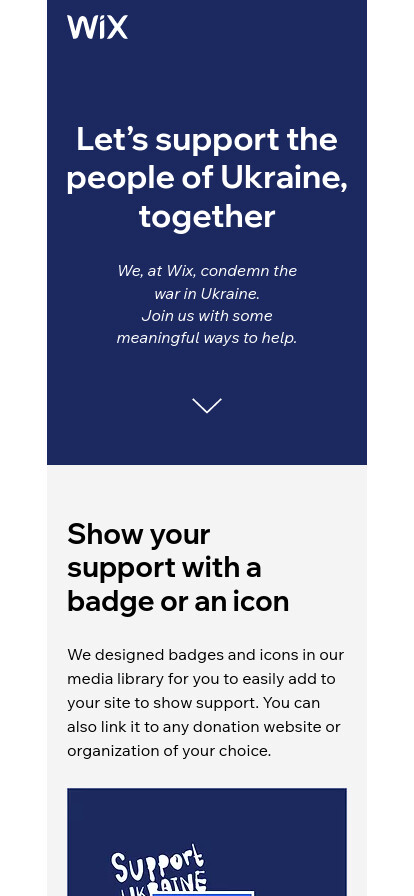Click 'badge or an icon' heading line
Viewport: 414px width, 896px height.
pyautogui.click(x=178, y=601)
